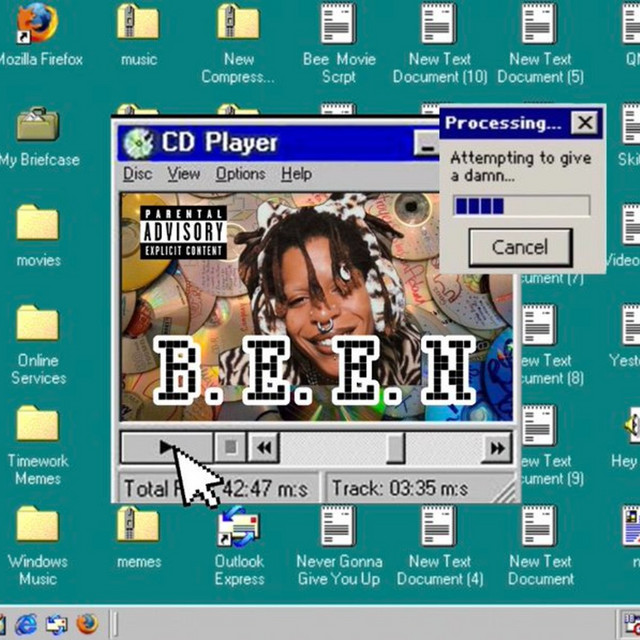Open the memes compressed folder

pos(138,524)
